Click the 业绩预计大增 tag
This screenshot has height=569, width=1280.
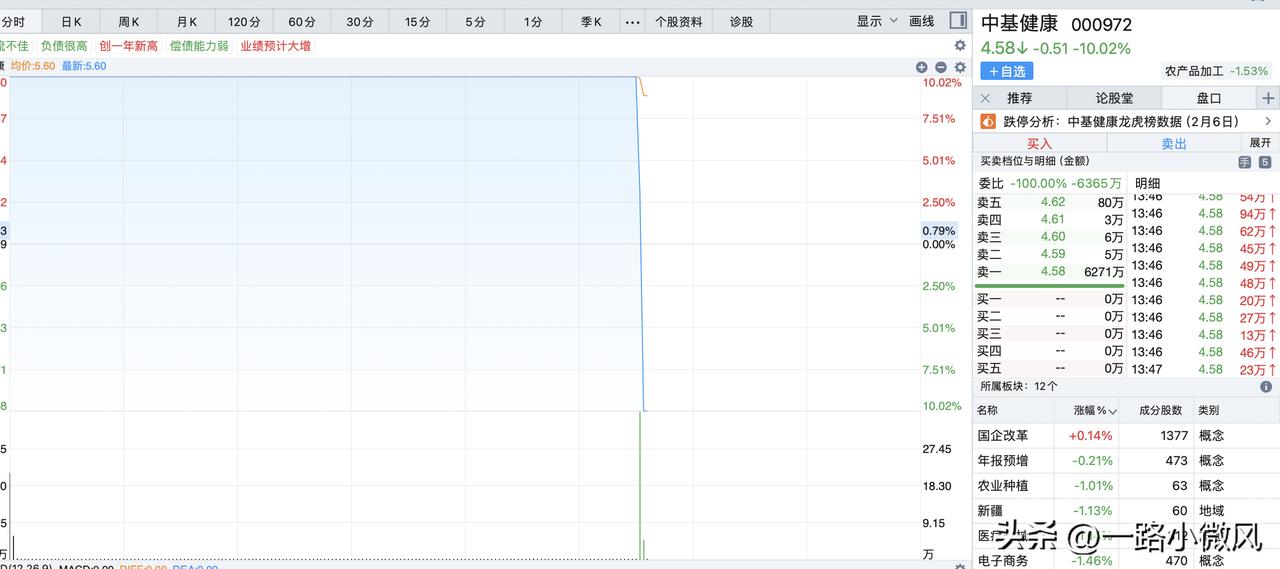coord(275,46)
